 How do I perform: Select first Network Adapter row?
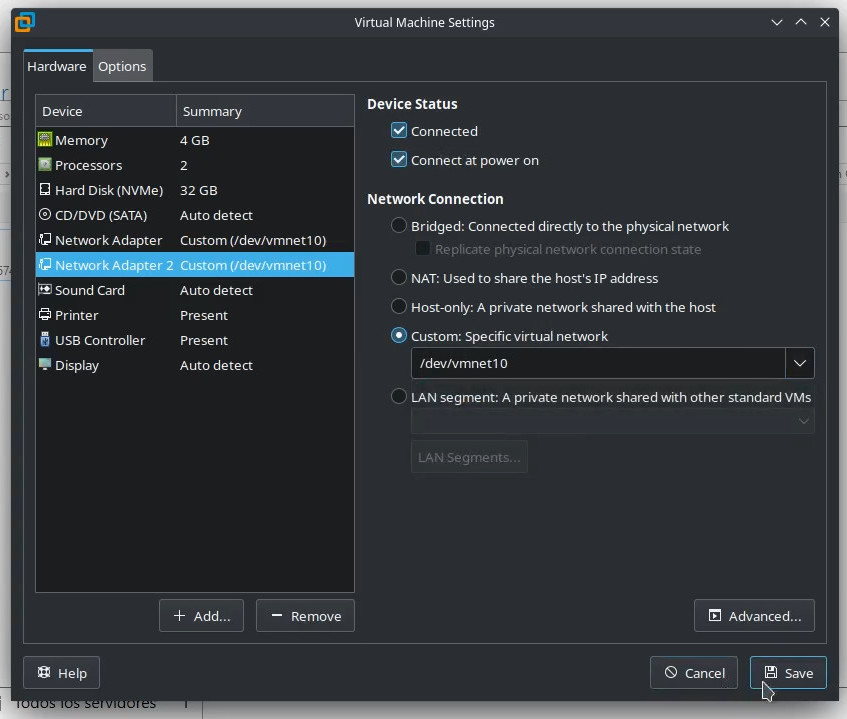click(x=108, y=240)
